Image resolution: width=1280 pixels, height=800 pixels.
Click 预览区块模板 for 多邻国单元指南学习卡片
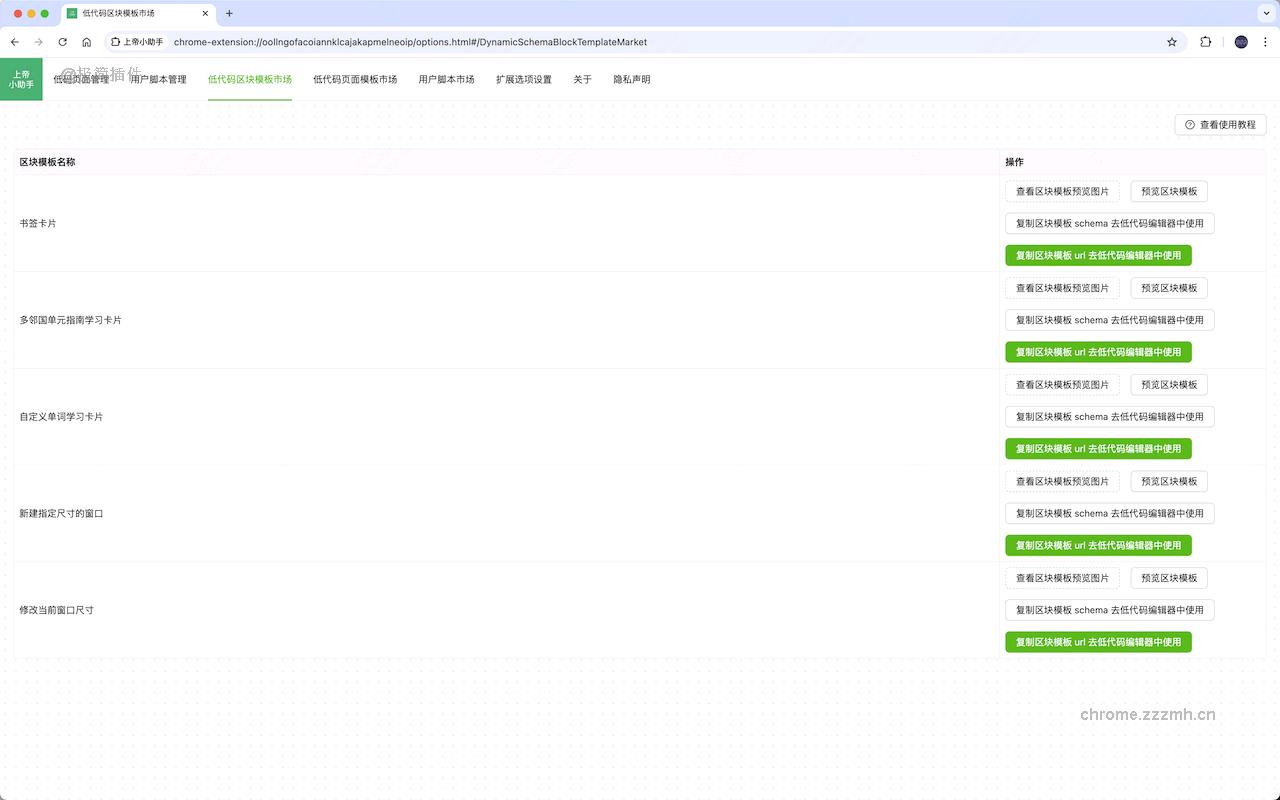point(1169,288)
